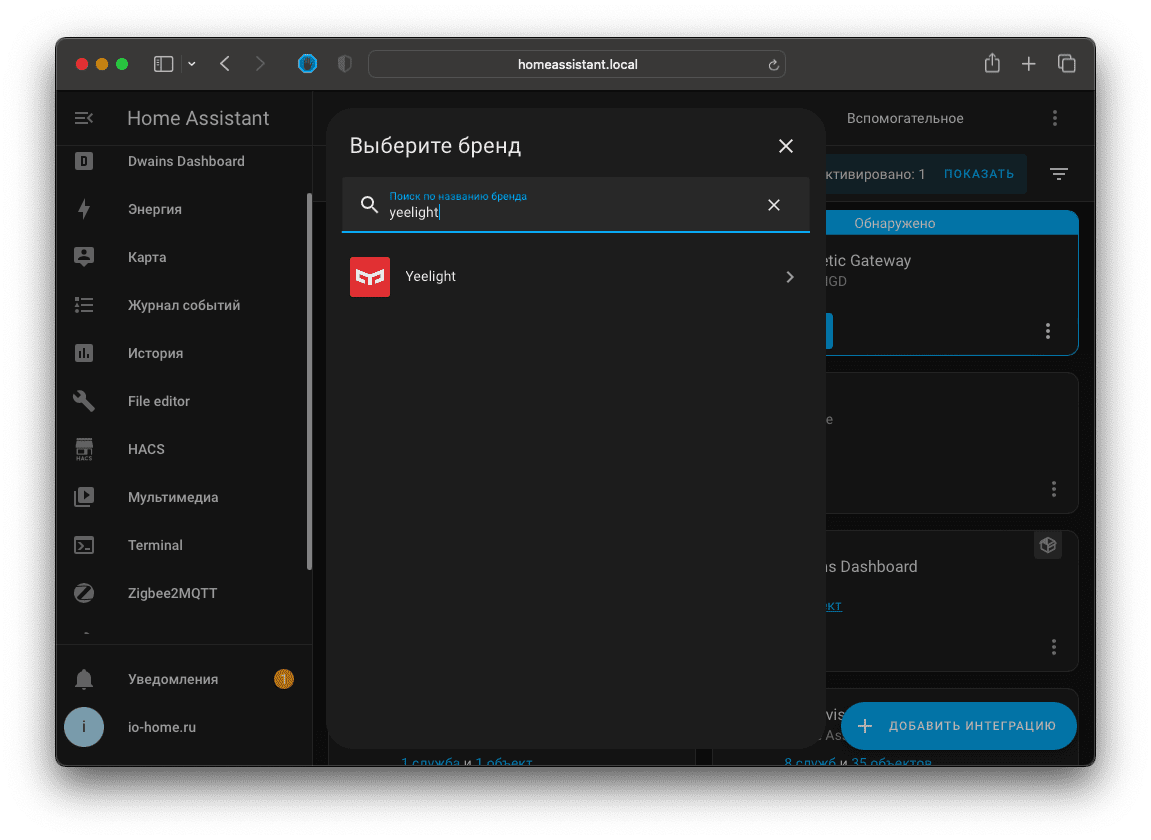Open Уведомления notifications panel
1151x840 pixels.
[x=172, y=679]
